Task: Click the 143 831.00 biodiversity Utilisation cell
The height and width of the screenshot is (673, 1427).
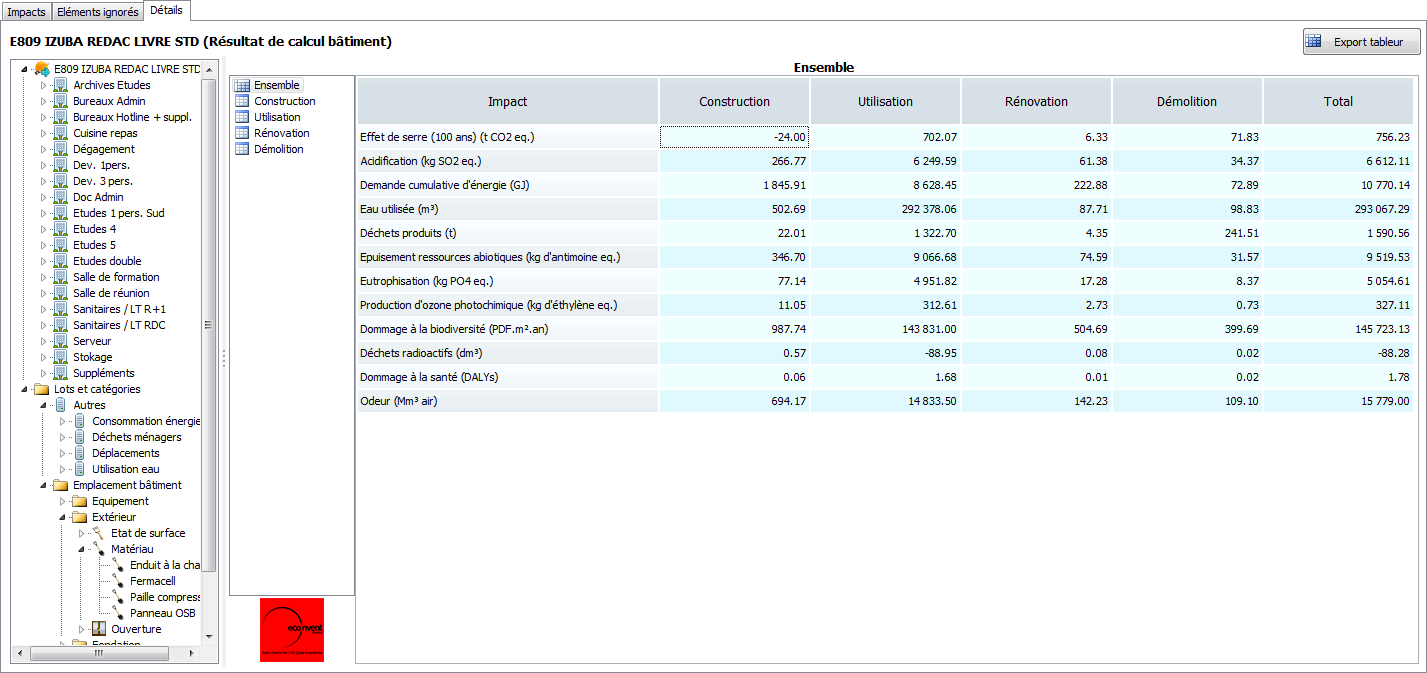Action: tap(885, 329)
